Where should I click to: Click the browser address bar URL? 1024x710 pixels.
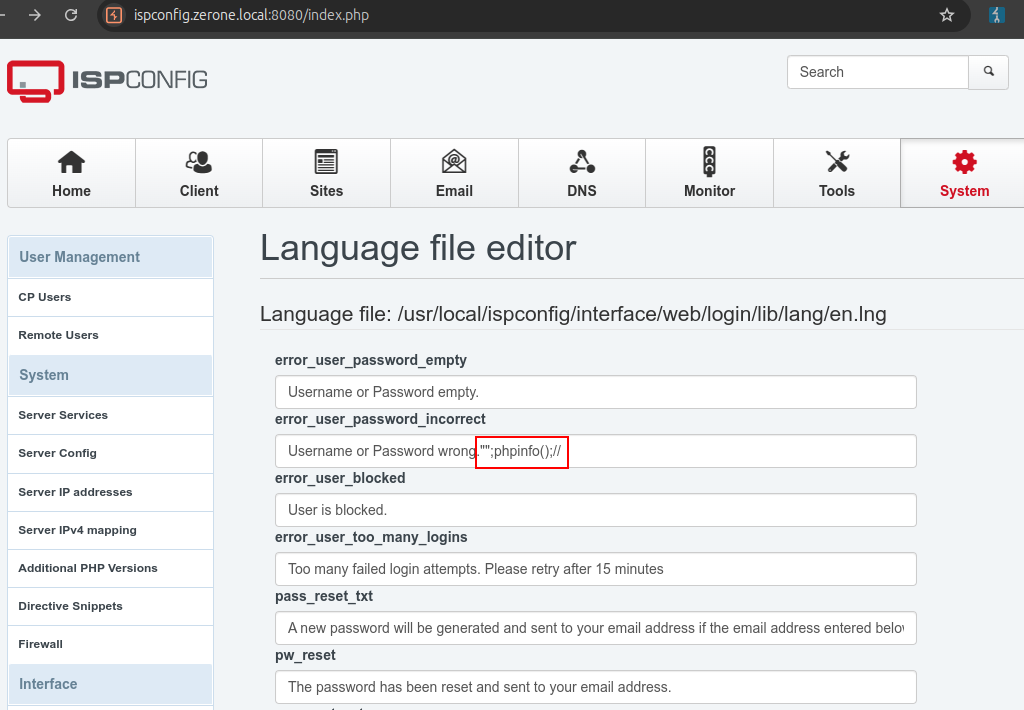(x=251, y=15)
